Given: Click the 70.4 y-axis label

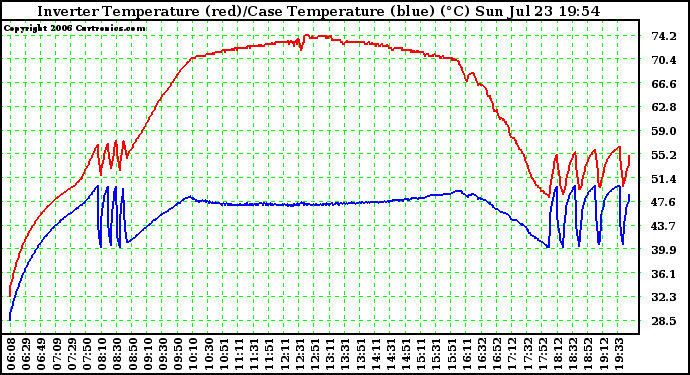Looking at the screenshot, I should click(x=664, y=60).
